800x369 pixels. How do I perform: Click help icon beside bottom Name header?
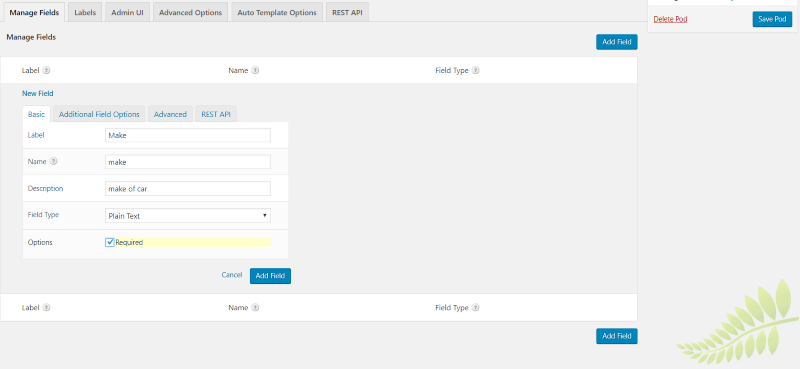pyautogui.click(x=255, y=308)
